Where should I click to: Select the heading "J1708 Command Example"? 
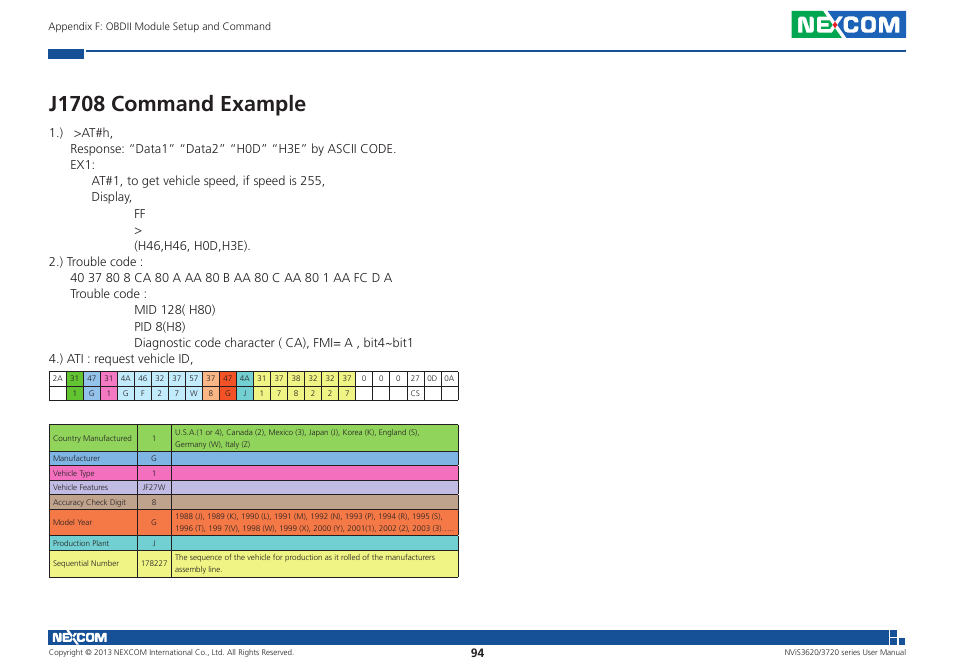coord(177,103)
